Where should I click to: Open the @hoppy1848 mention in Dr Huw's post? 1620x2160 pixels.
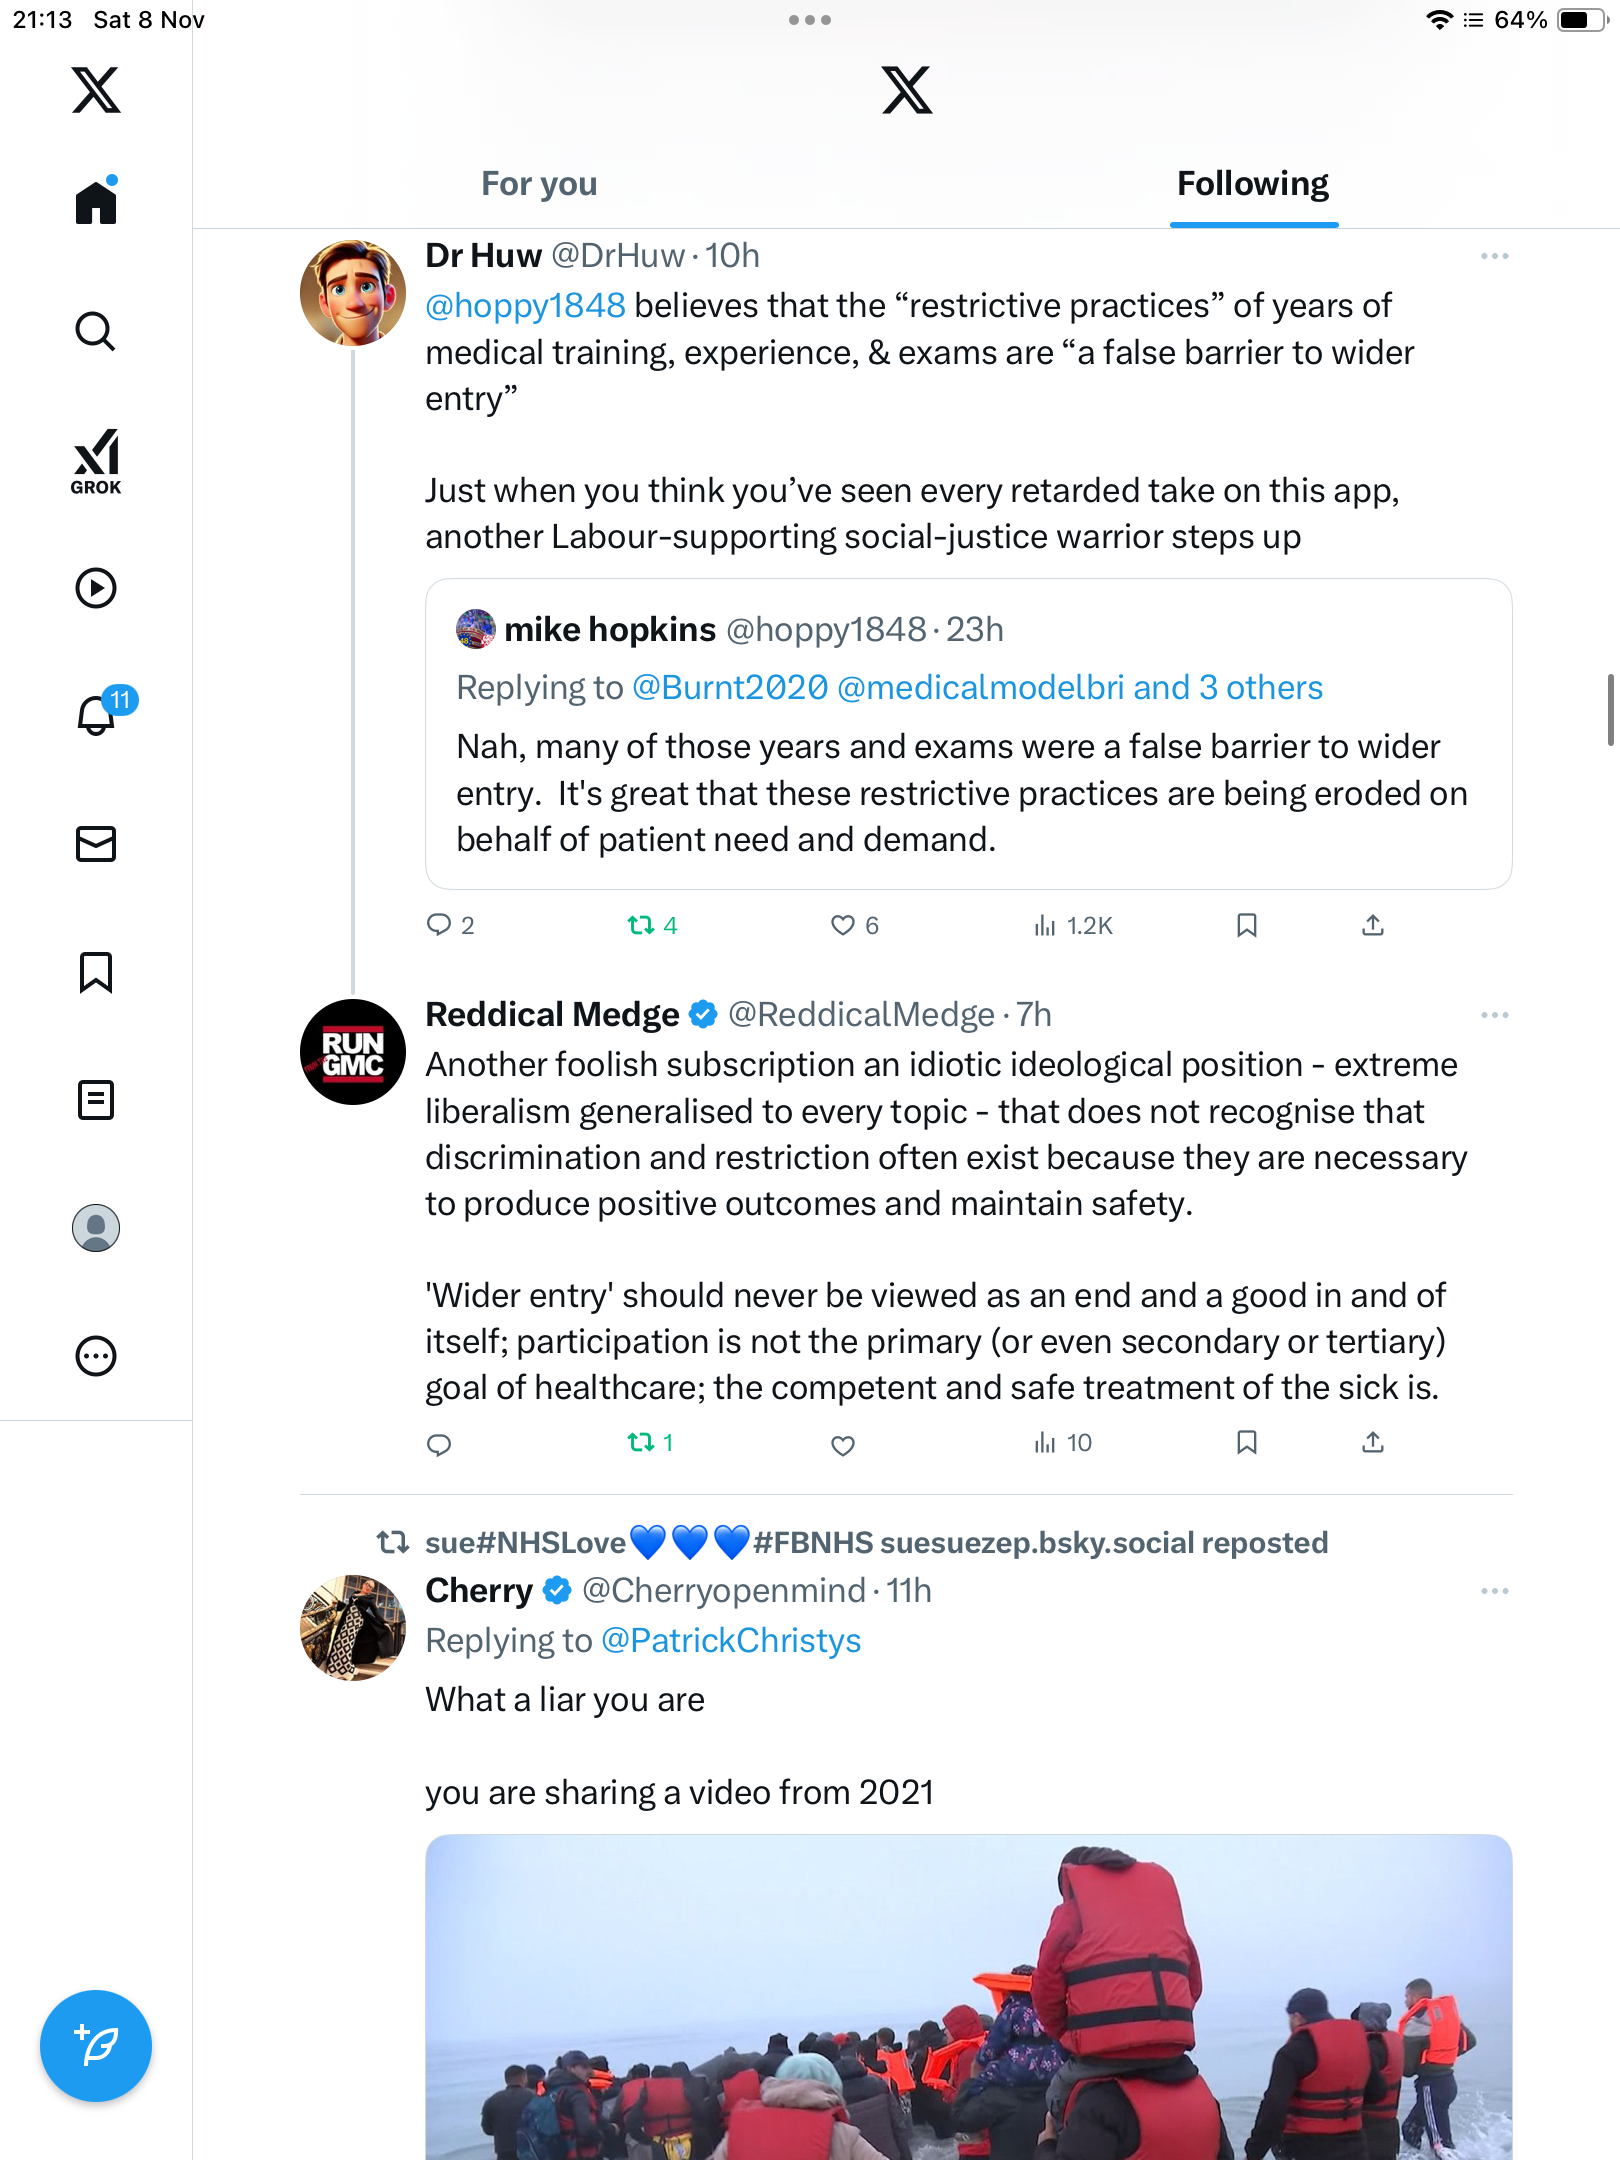[x=525, y=306]
